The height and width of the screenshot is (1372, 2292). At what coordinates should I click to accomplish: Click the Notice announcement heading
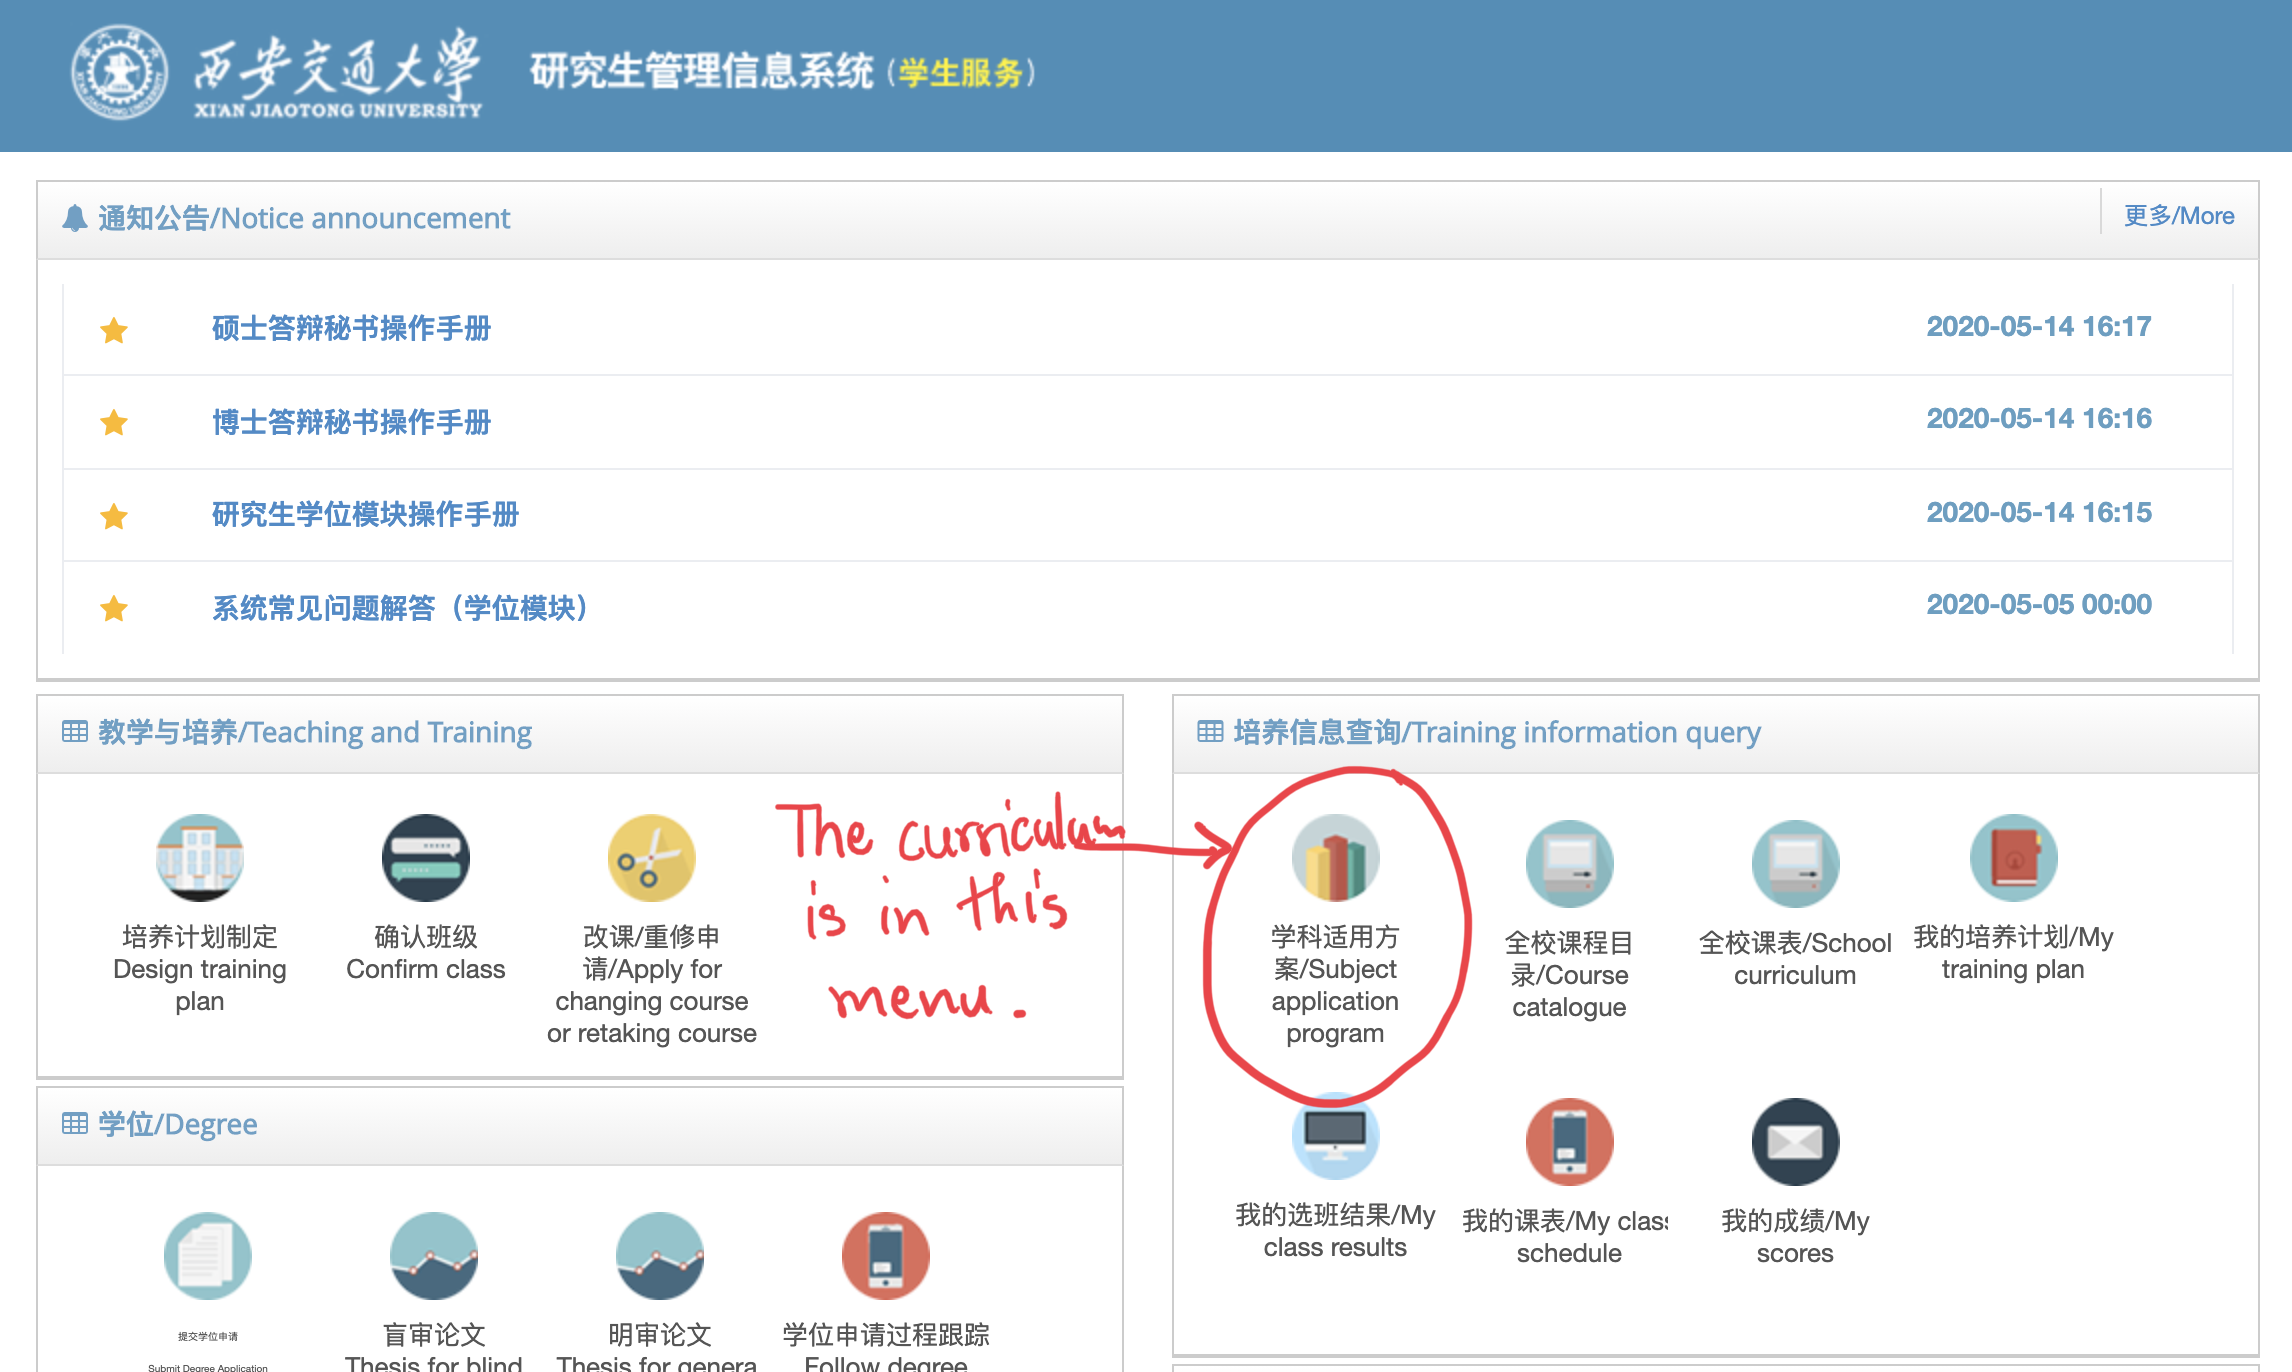point(304,218)
